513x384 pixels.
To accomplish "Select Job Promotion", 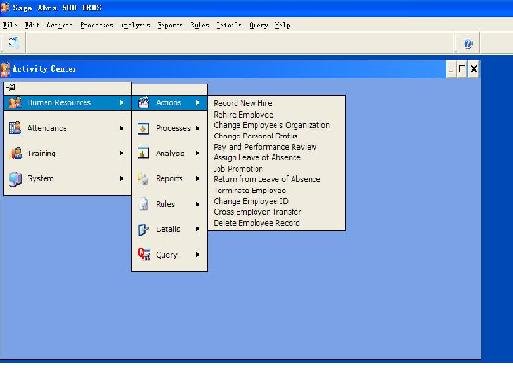I will click(x=238, y=169).
